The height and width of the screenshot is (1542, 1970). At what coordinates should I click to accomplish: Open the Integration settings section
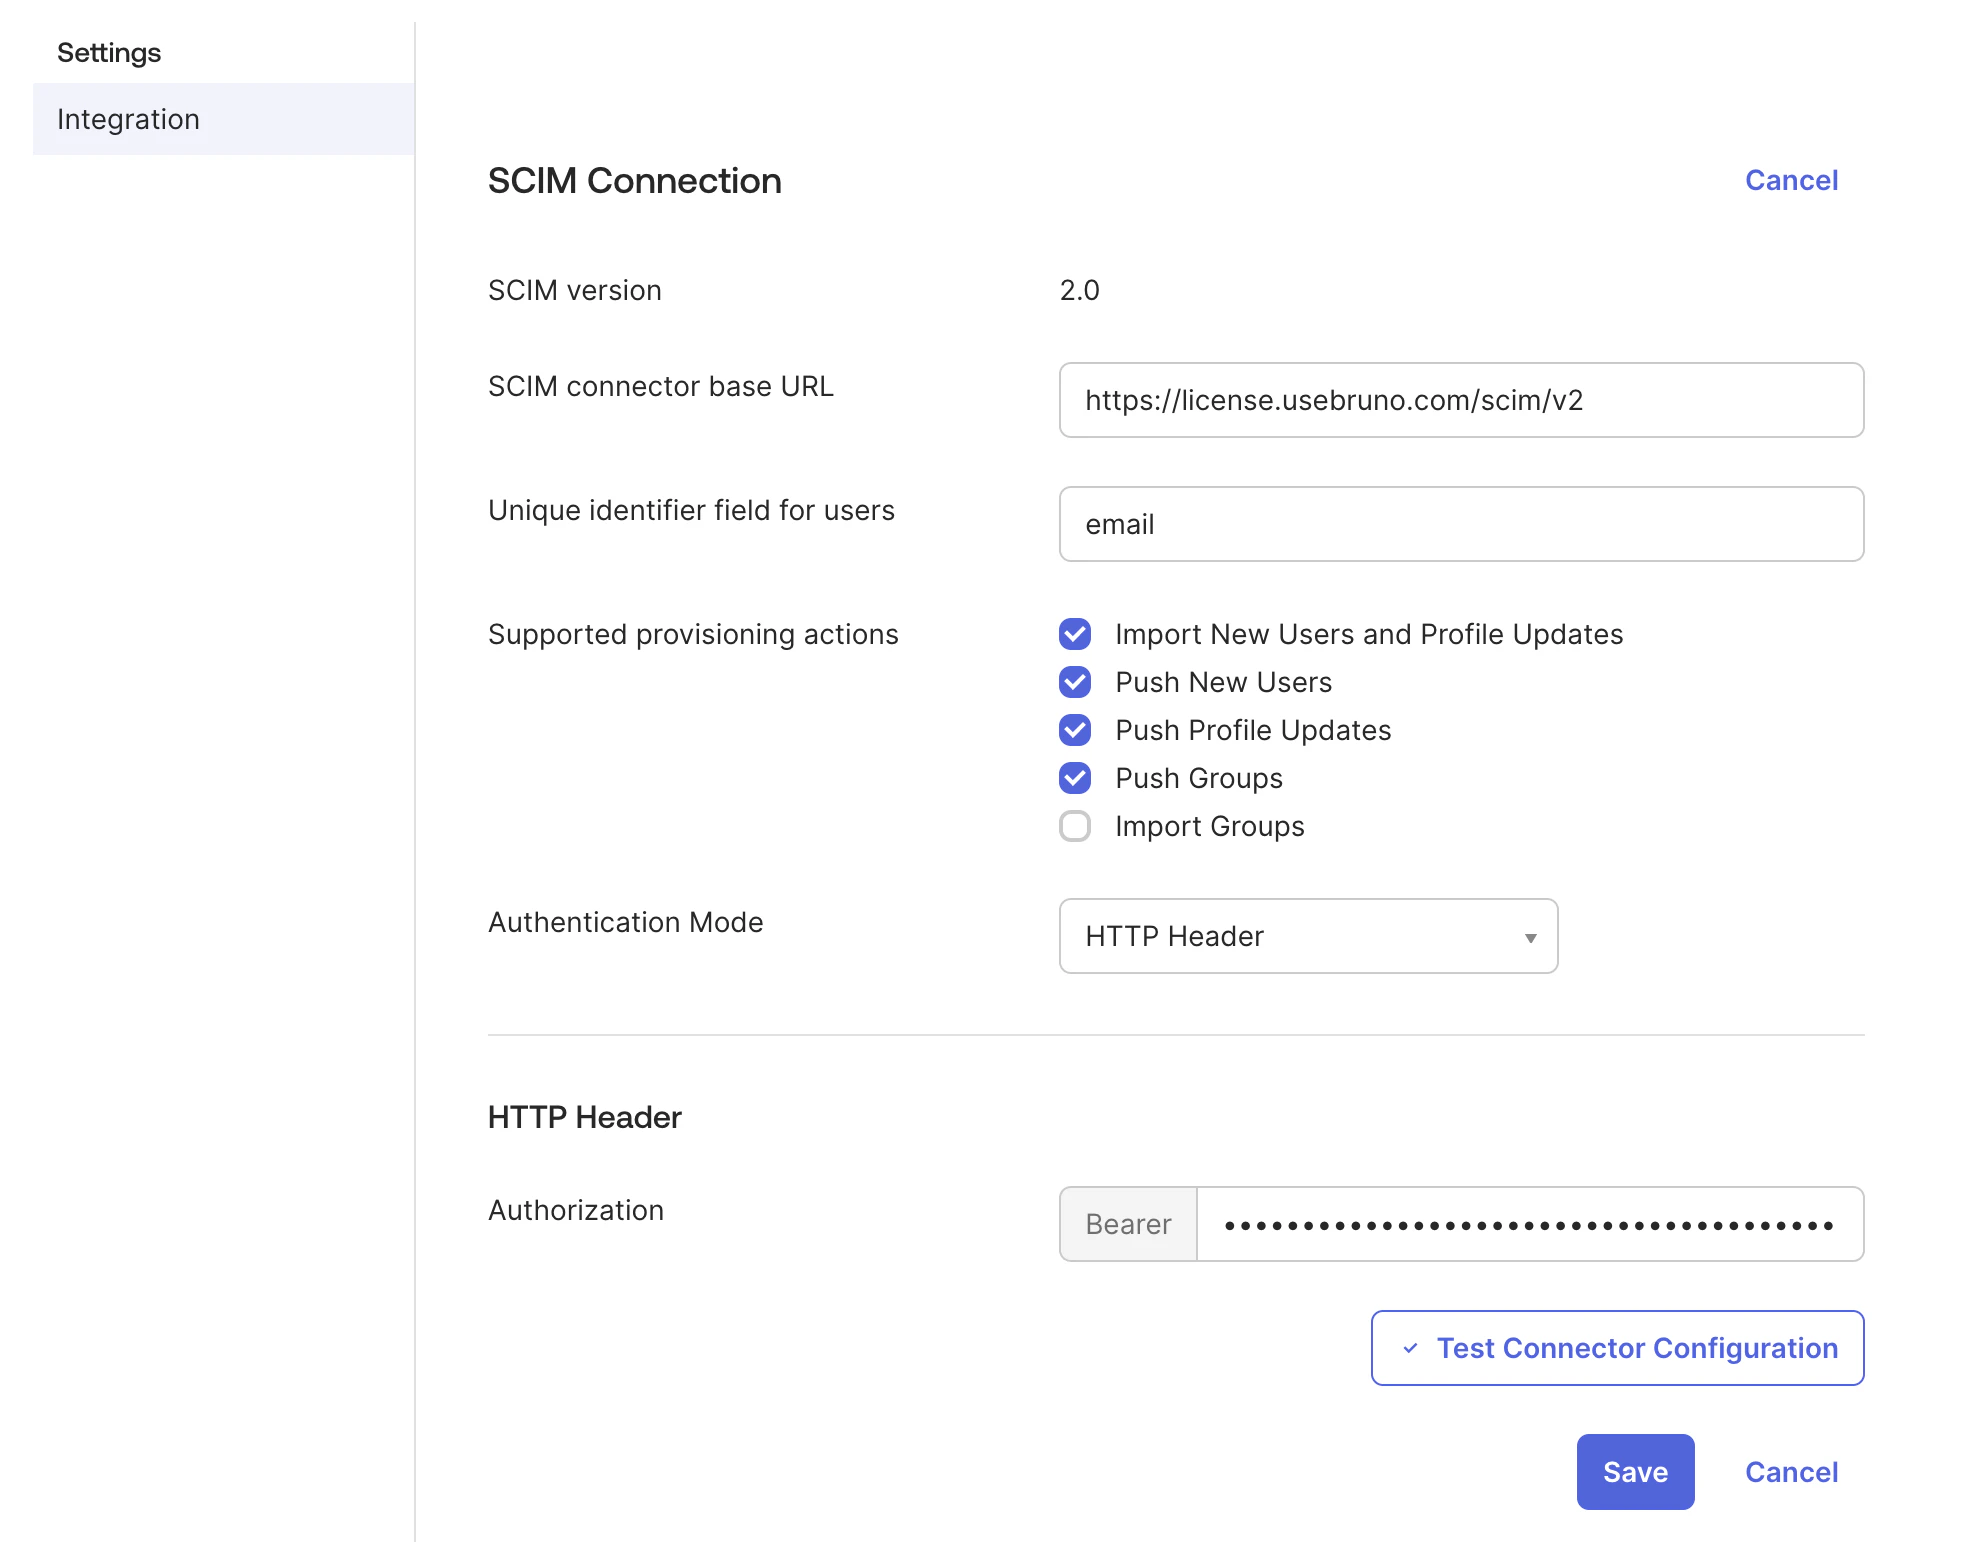click(x=128, y=119)
